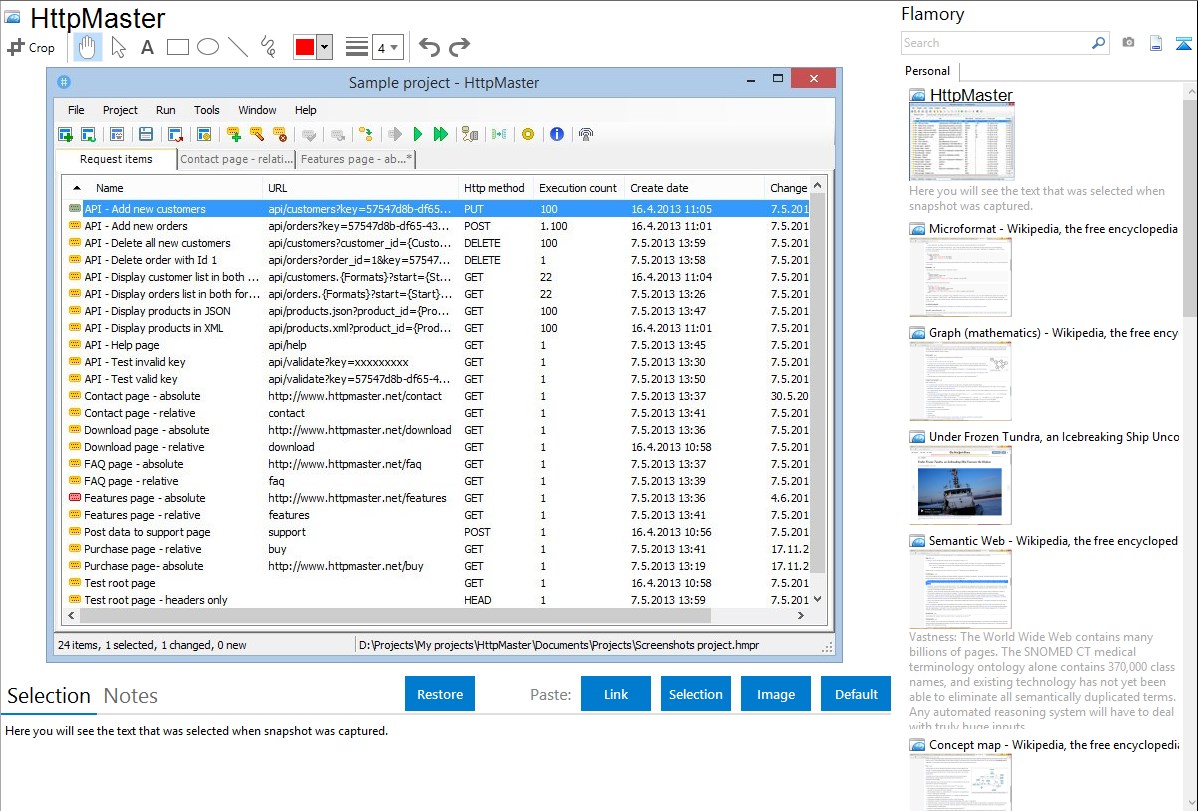Click the red color swatch
The height and width of the screenshot is (811, 1198).
(304, 47)
